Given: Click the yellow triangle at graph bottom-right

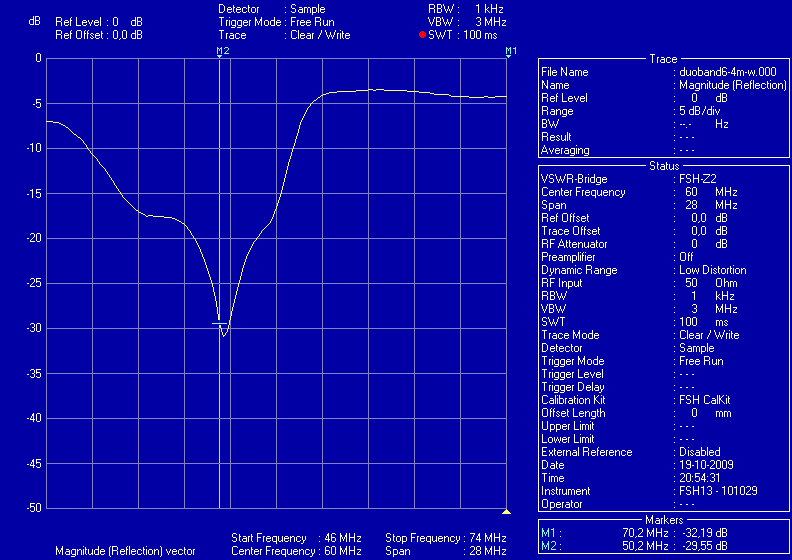Looking at the screenshot, I should [x=507, y=512].
